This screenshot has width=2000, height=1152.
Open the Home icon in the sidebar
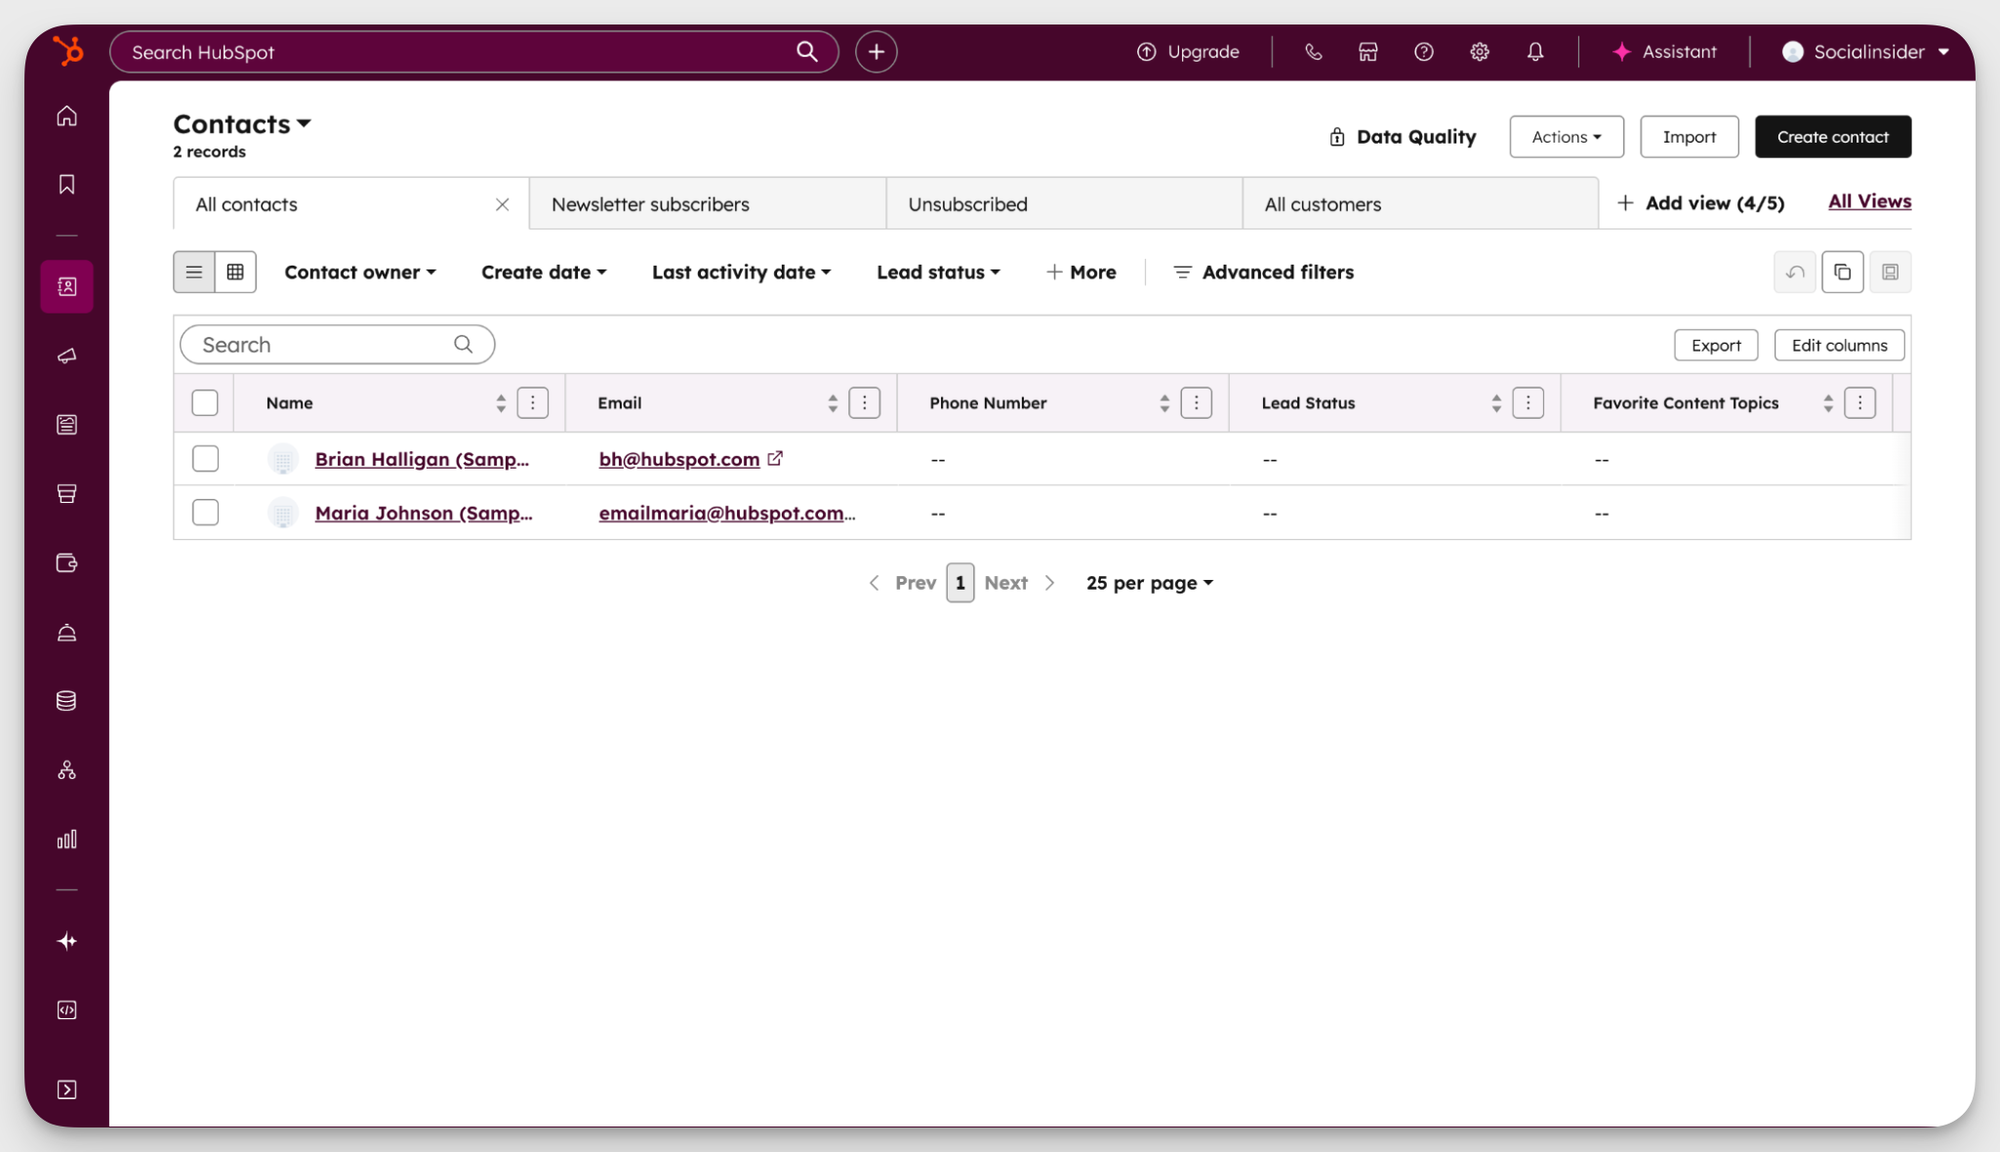pos(66,115)
